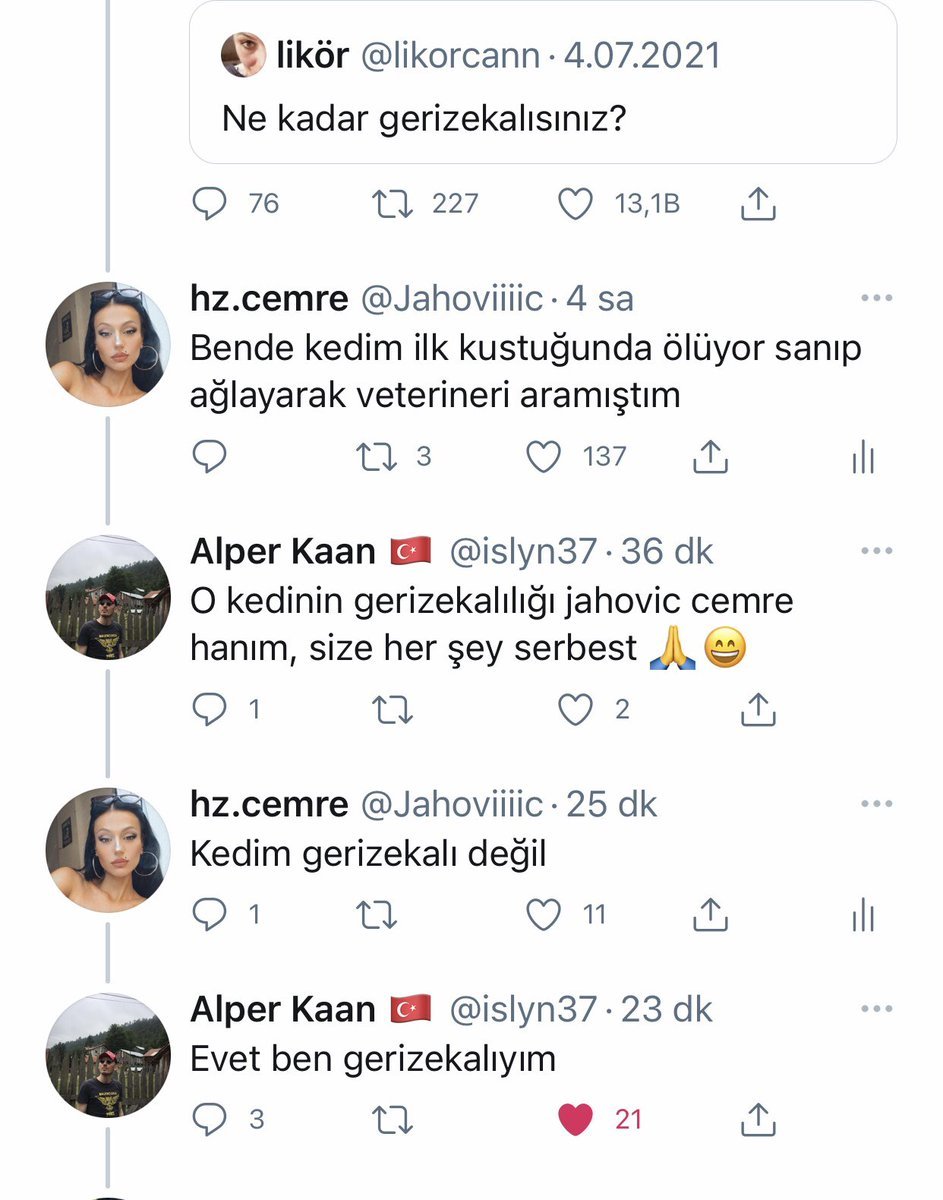Open more options on hz.cemre's 4 sa tweet
943x1200 pixels.
pos(875,298)
